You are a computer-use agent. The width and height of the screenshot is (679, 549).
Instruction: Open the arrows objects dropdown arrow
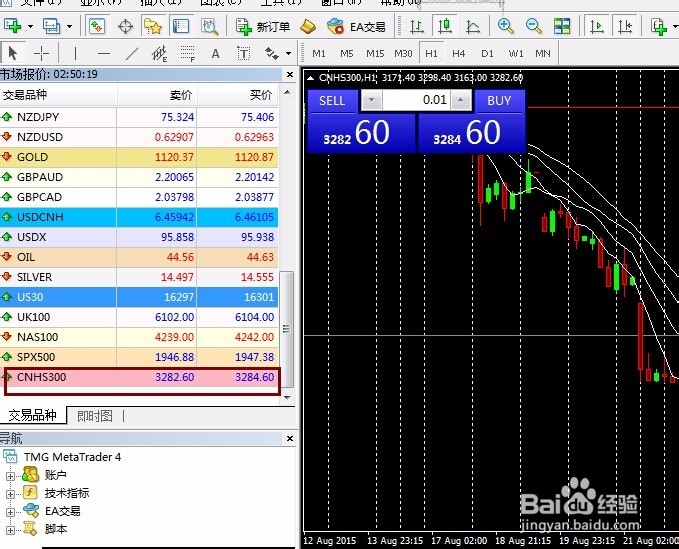289,54
